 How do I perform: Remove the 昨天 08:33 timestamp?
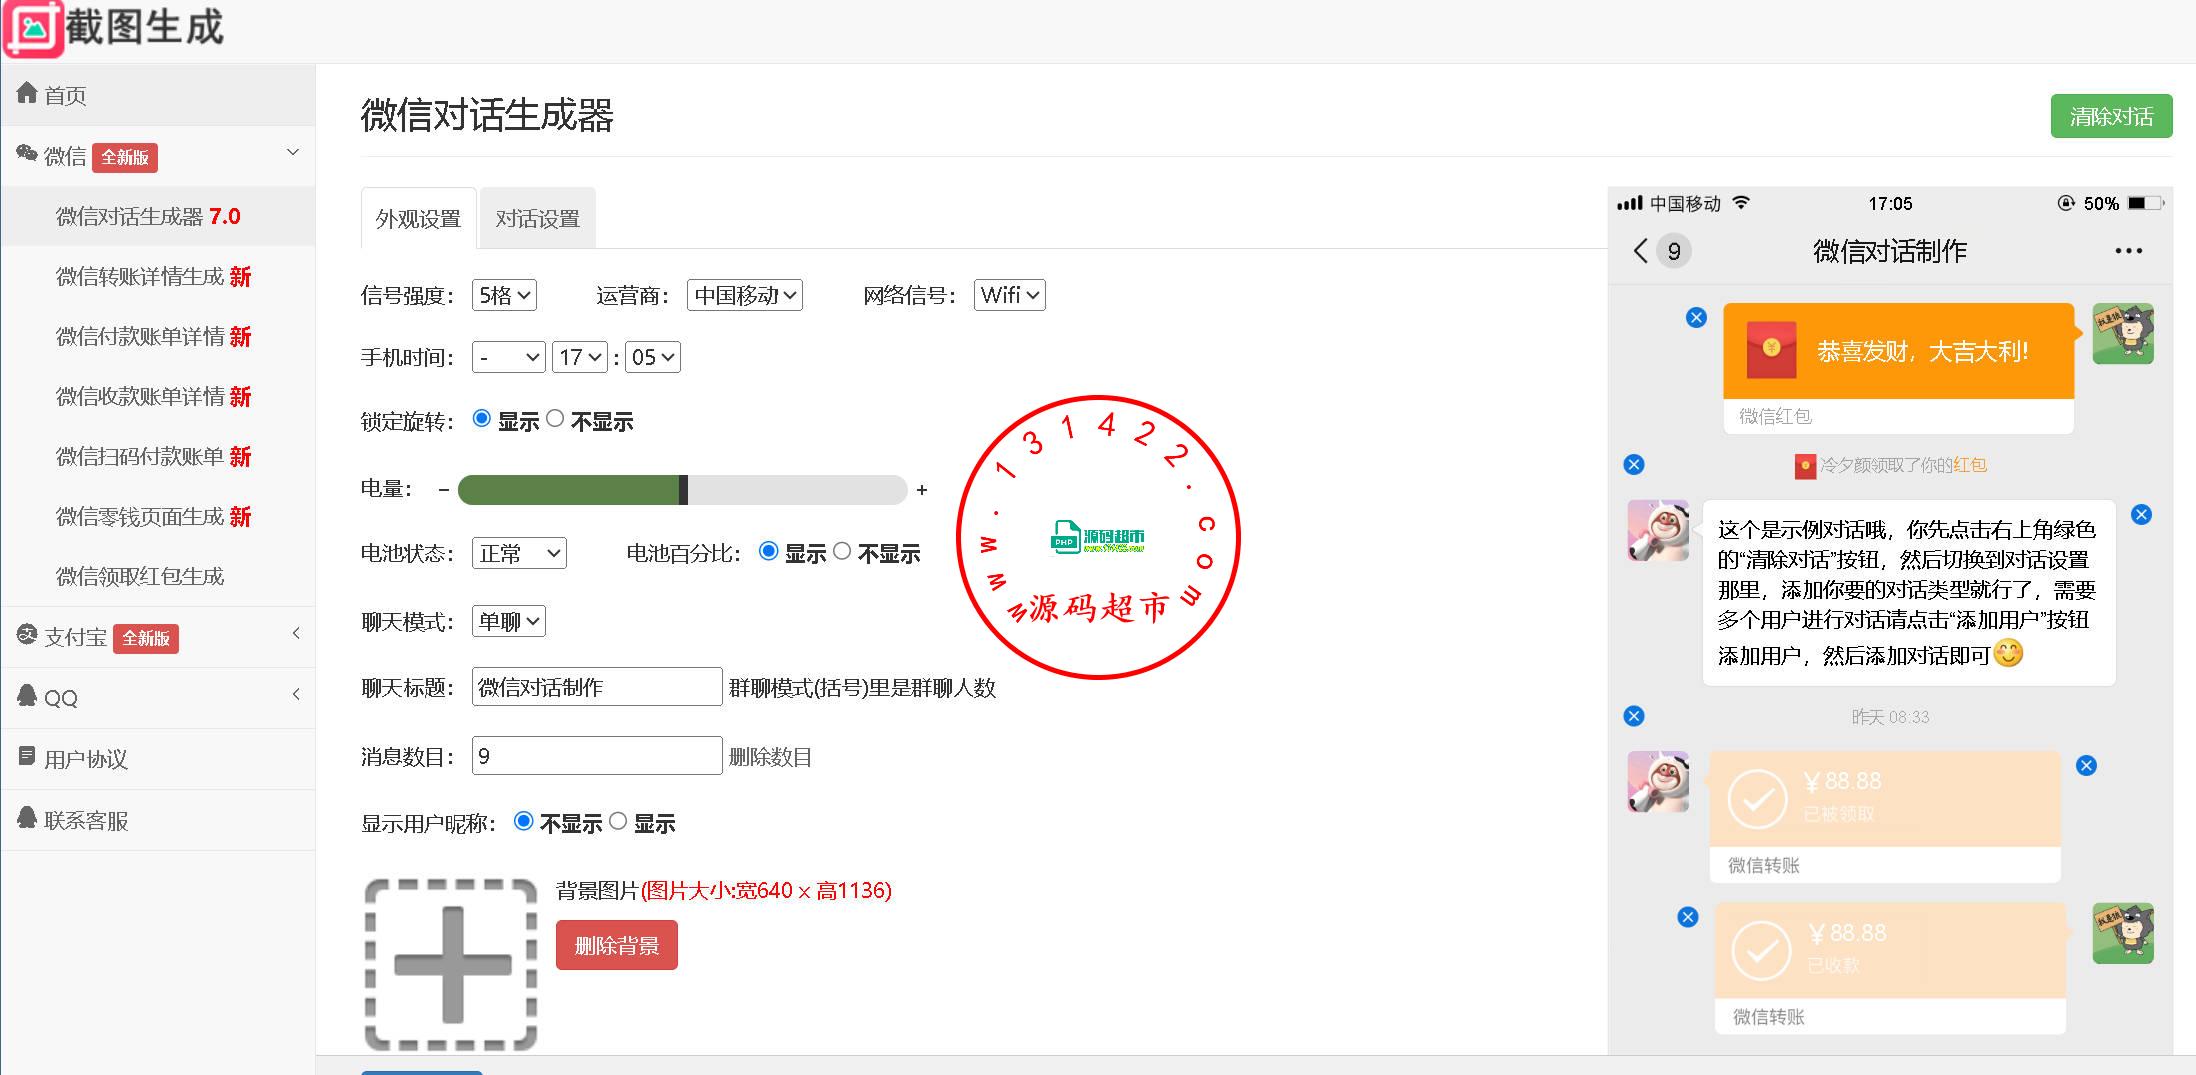point(1634,716)
